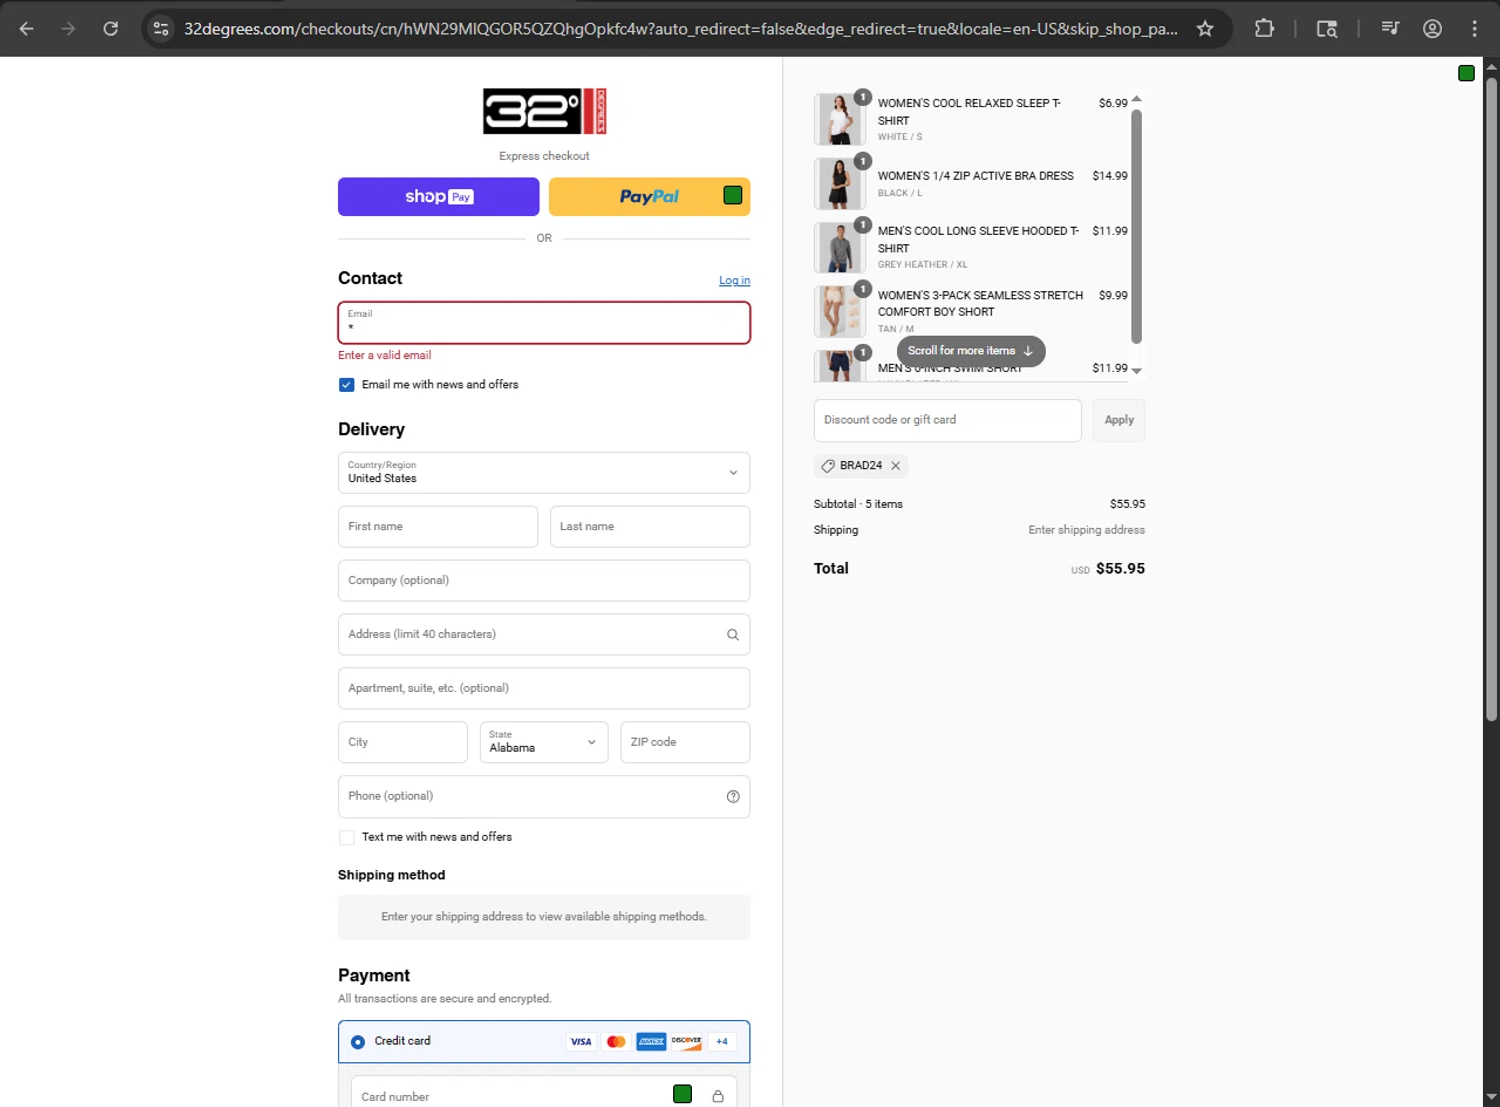Focus the Discount code or gift card field
Screen dimensions: 1500x1107
click(948, 421)
